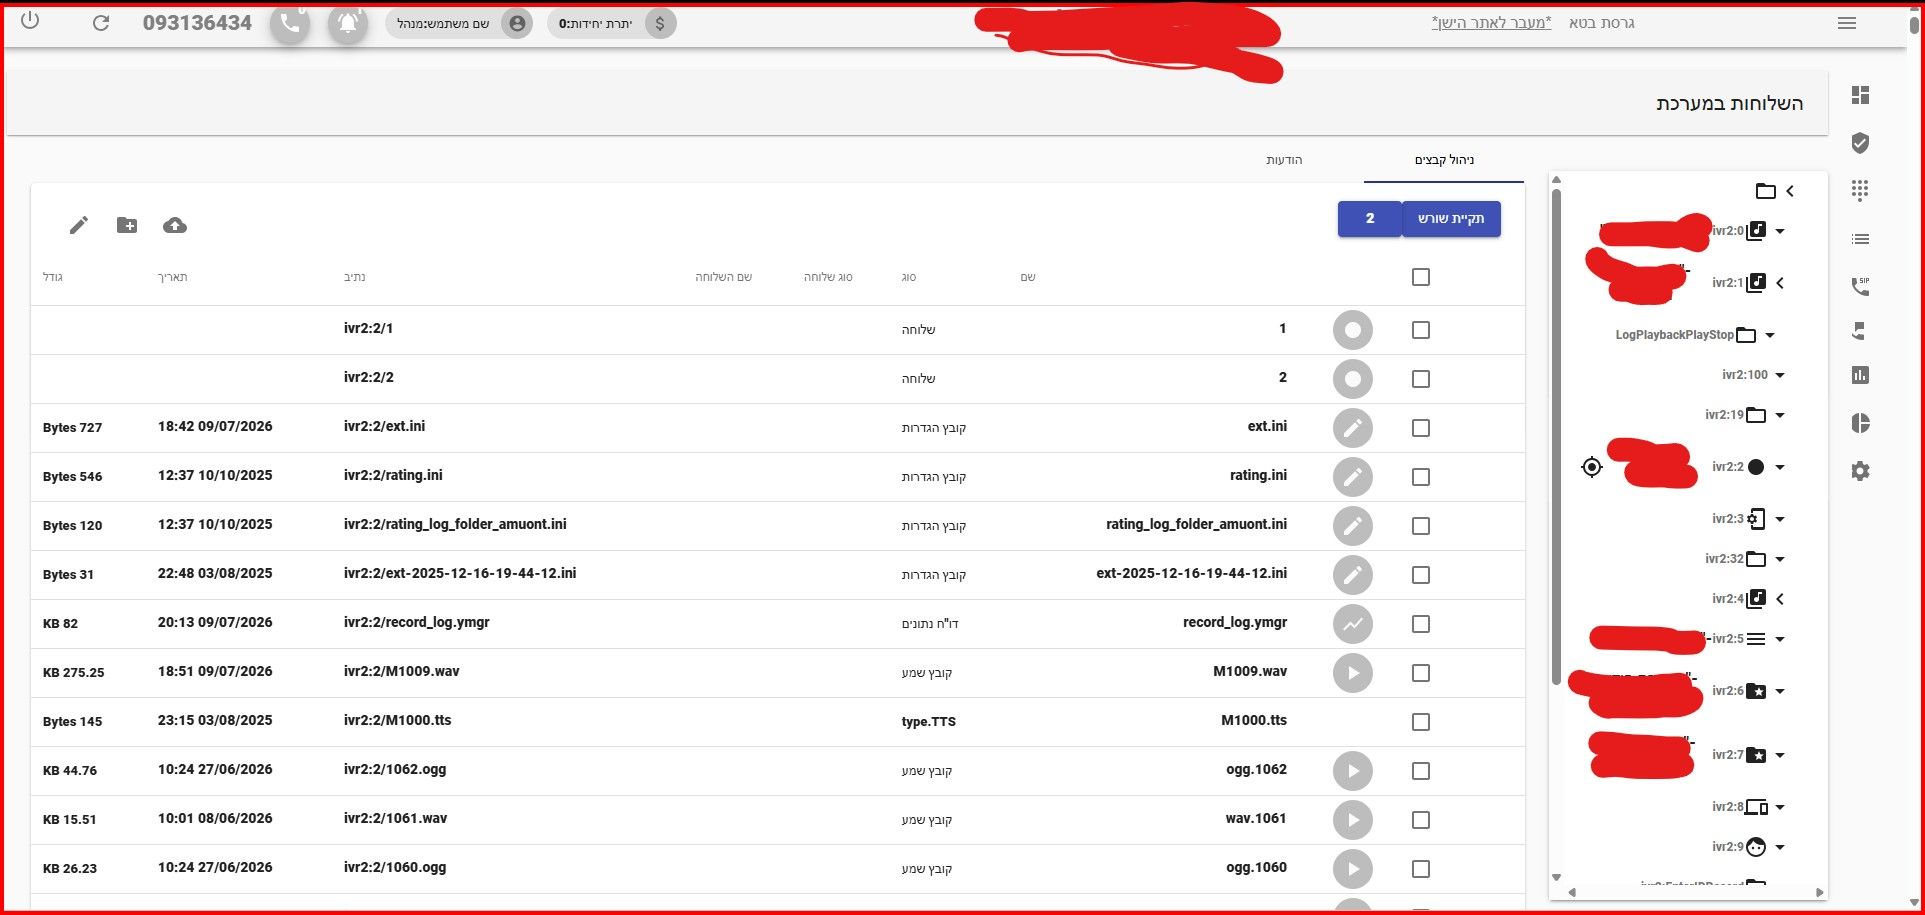Screen dimensions: 1925x915
Task: Toggle the select-all header checkbox
Action: click(x=1421, y=277)
